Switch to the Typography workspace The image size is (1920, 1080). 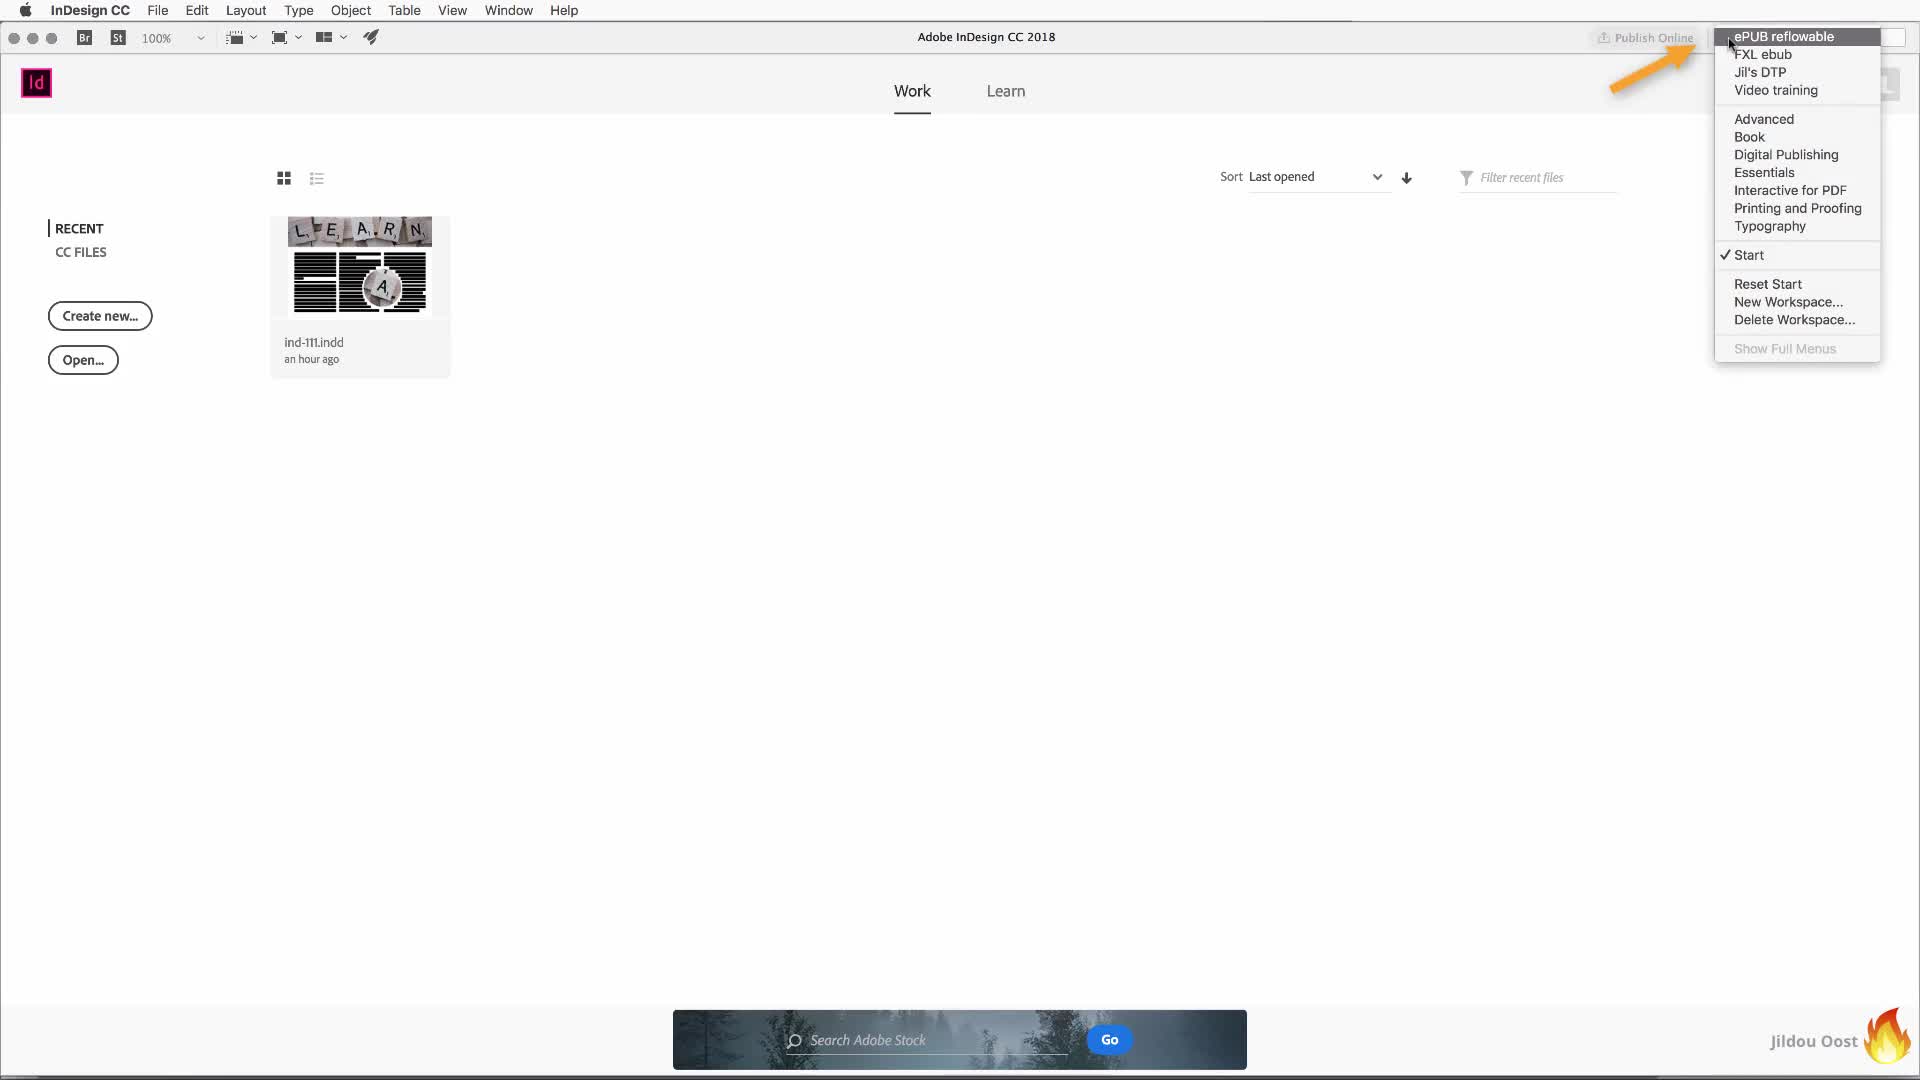coord(1797,228)
